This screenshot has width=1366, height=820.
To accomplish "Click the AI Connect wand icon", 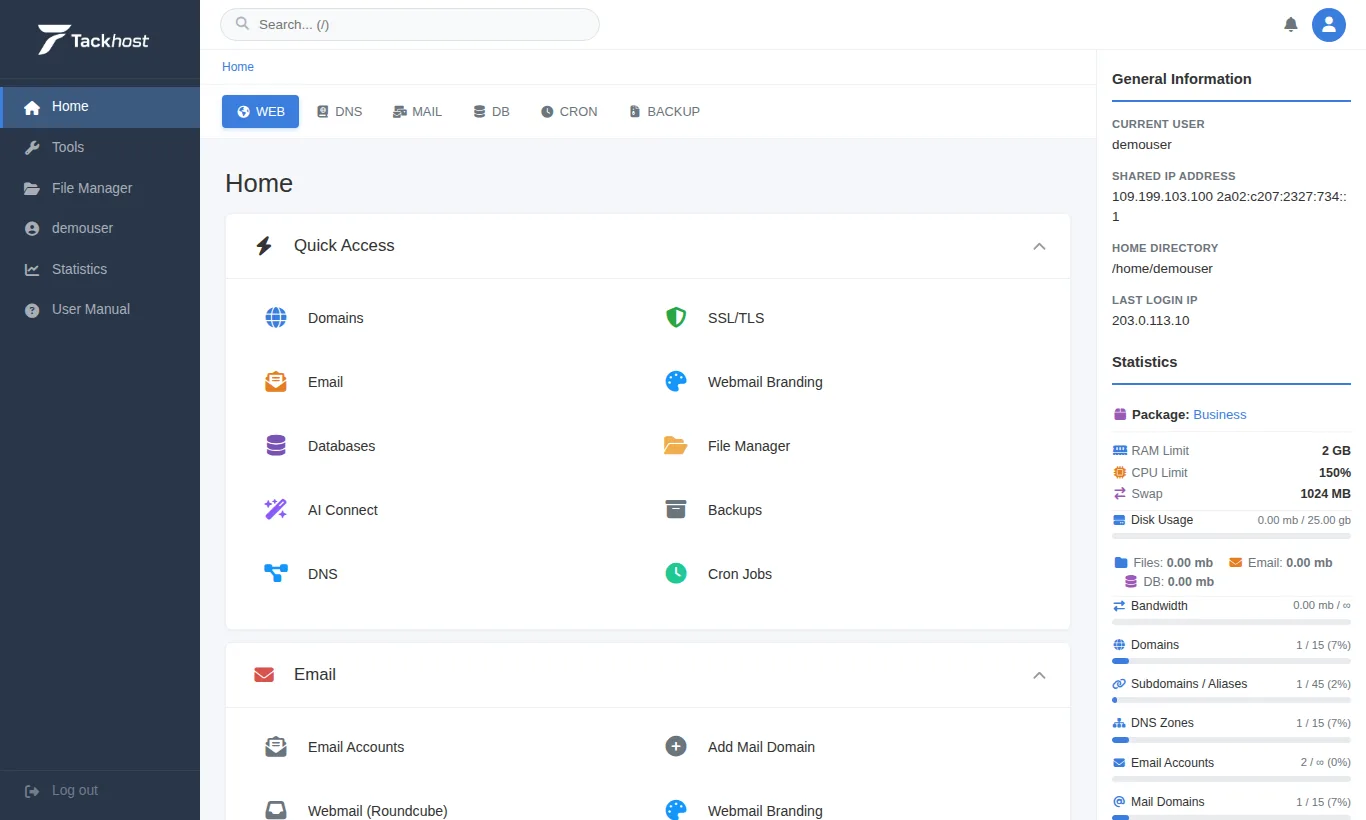I will pos(276,510).
